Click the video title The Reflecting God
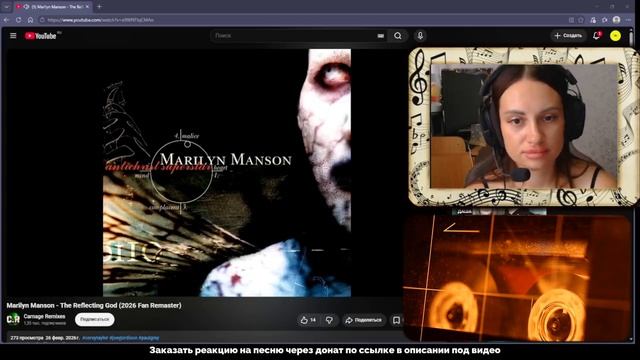Viewport: 640px width, 360px height. coord(94,305)
